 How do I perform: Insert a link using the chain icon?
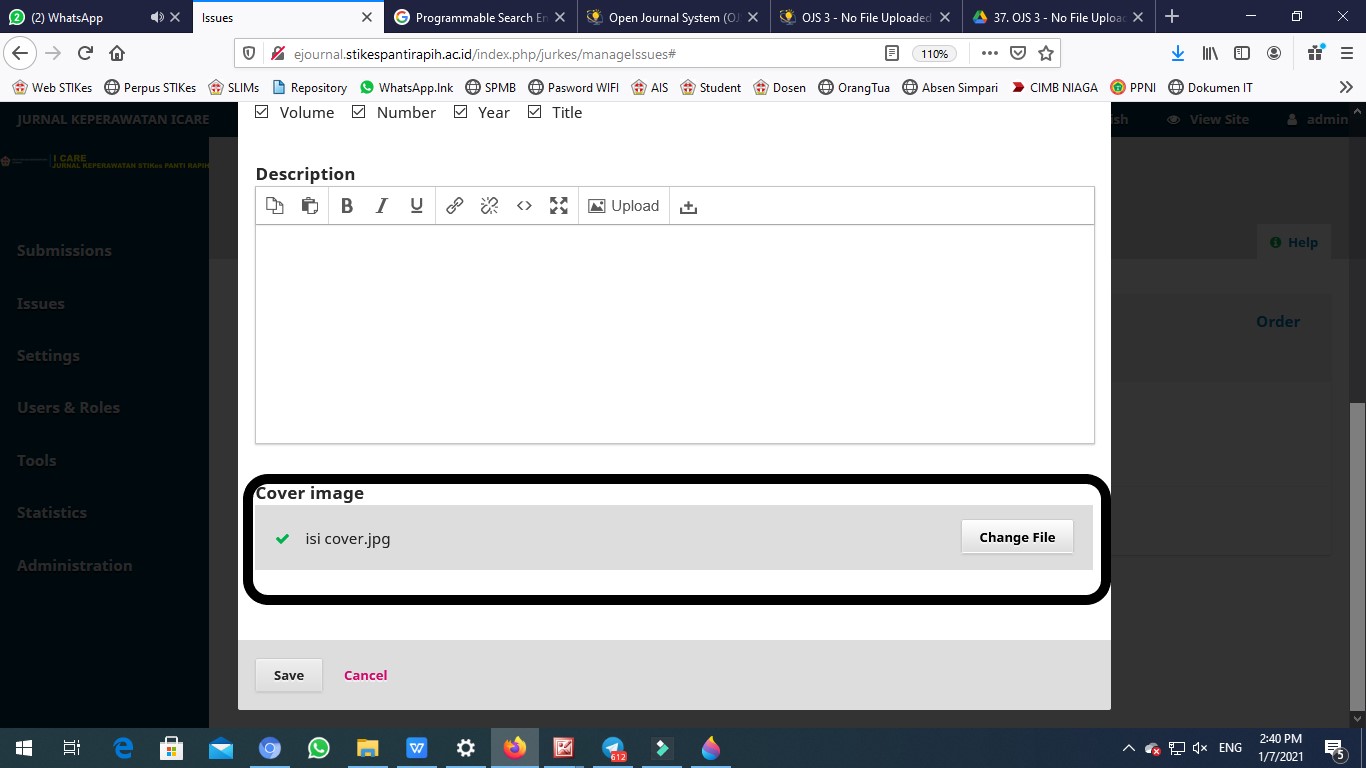click(x=454, y=206)
